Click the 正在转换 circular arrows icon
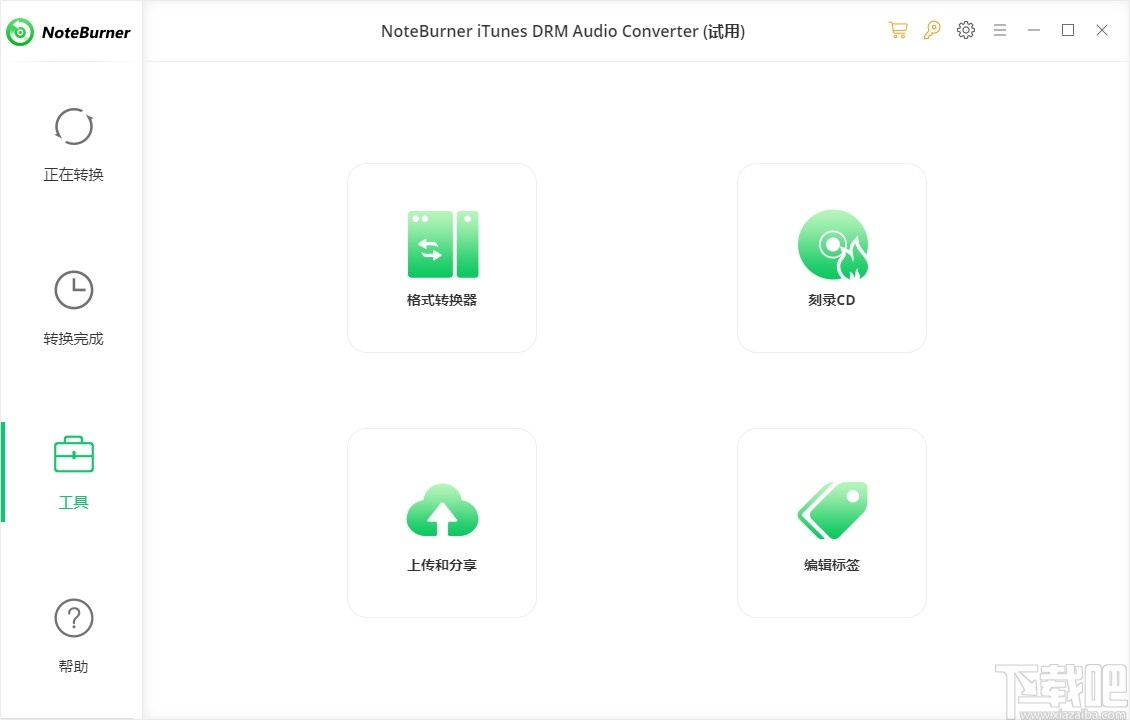This screenshot has height=720, width=1130. click(x=73, y=126)
